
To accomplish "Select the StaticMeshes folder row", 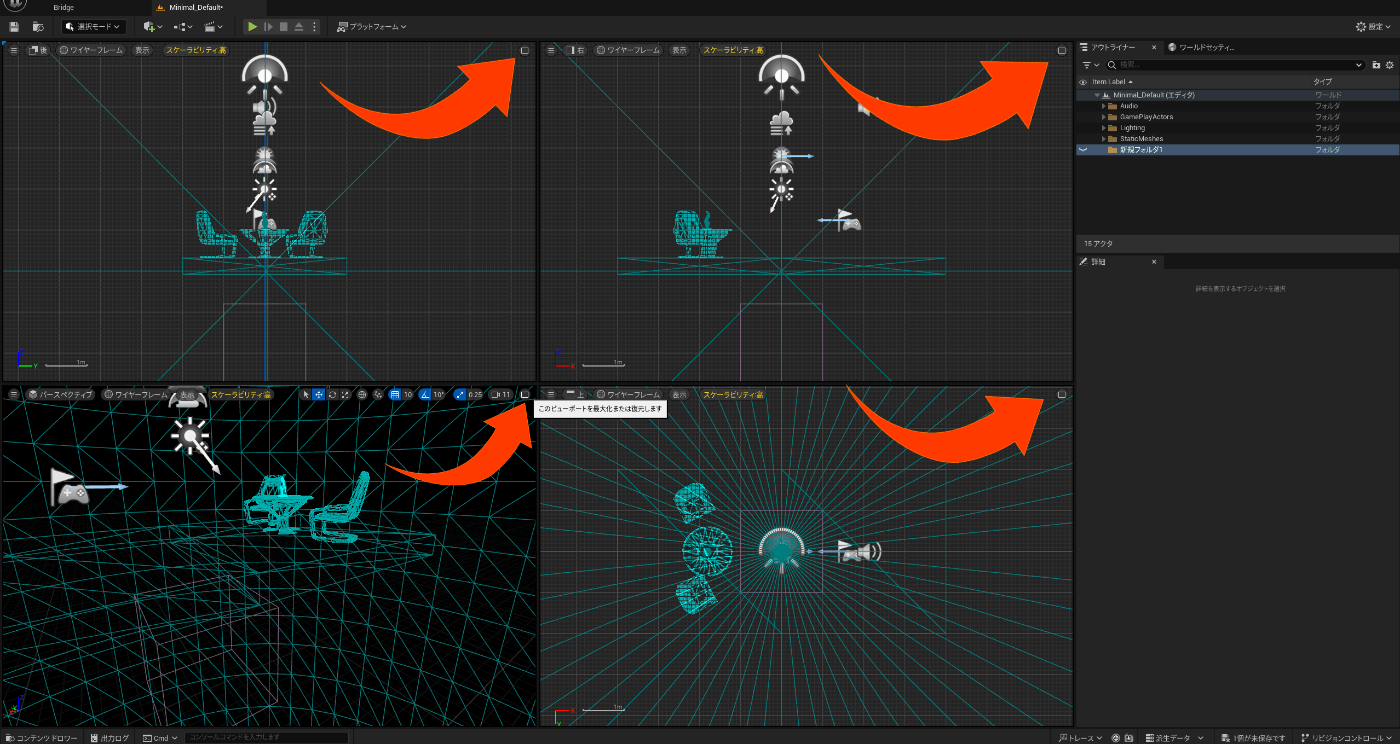I will 1237,139.
